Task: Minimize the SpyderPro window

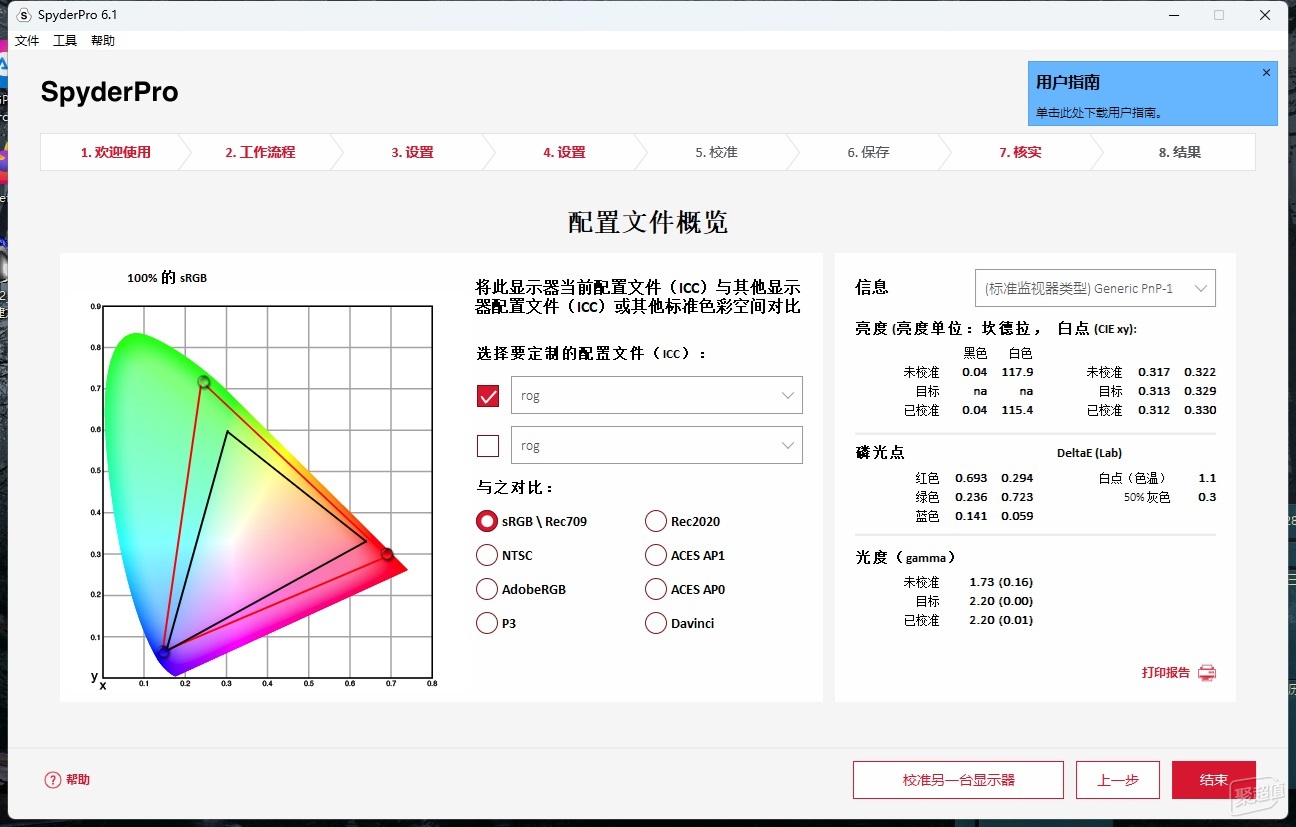Action: (1172, 15)
